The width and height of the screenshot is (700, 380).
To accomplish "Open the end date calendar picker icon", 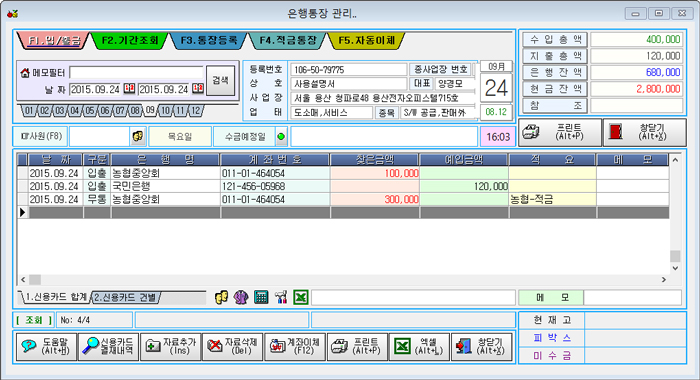I will 198,88.
